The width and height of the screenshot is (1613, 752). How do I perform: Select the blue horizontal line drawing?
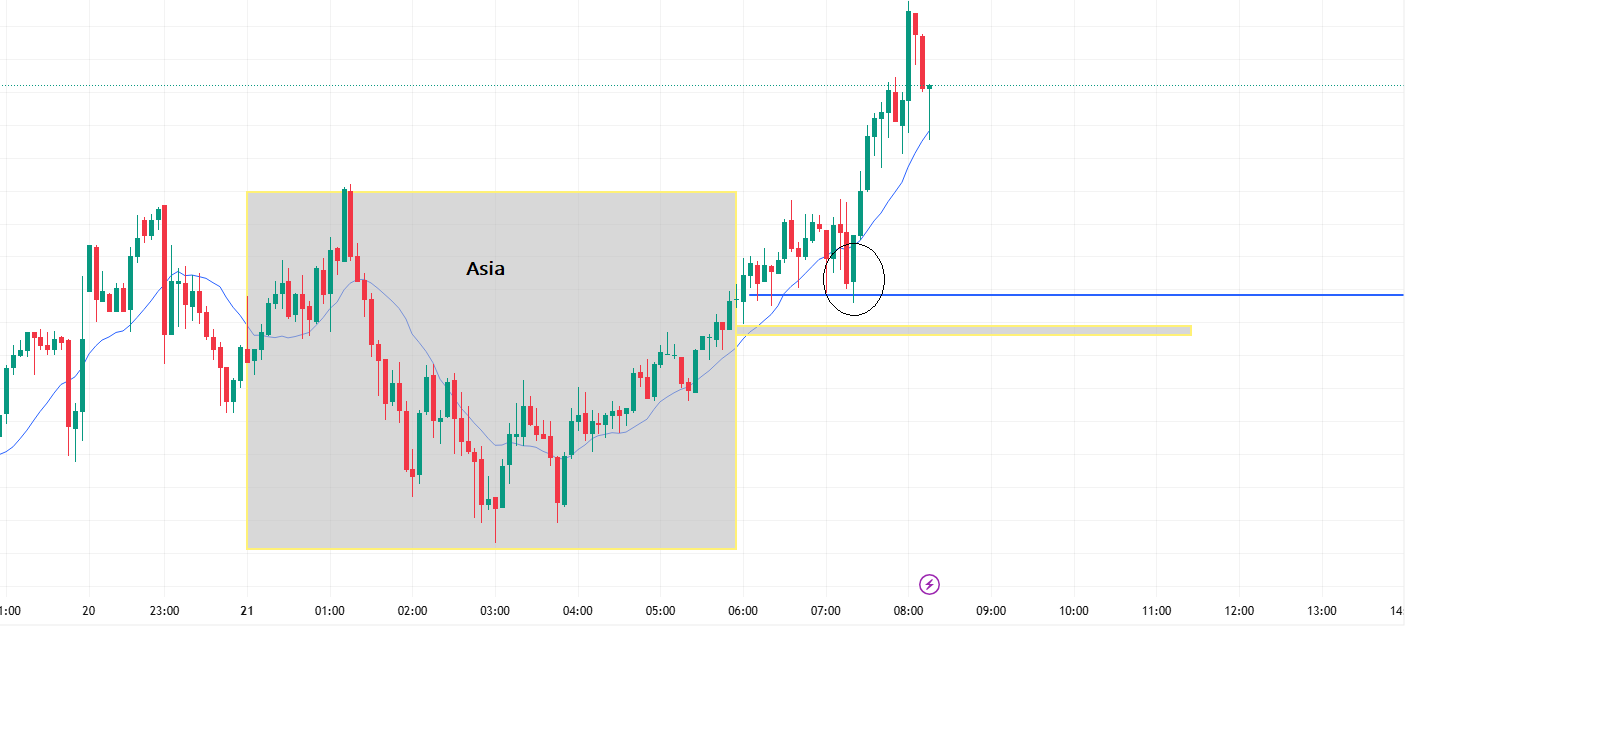pyautogui.click(x=1100, y=295)
